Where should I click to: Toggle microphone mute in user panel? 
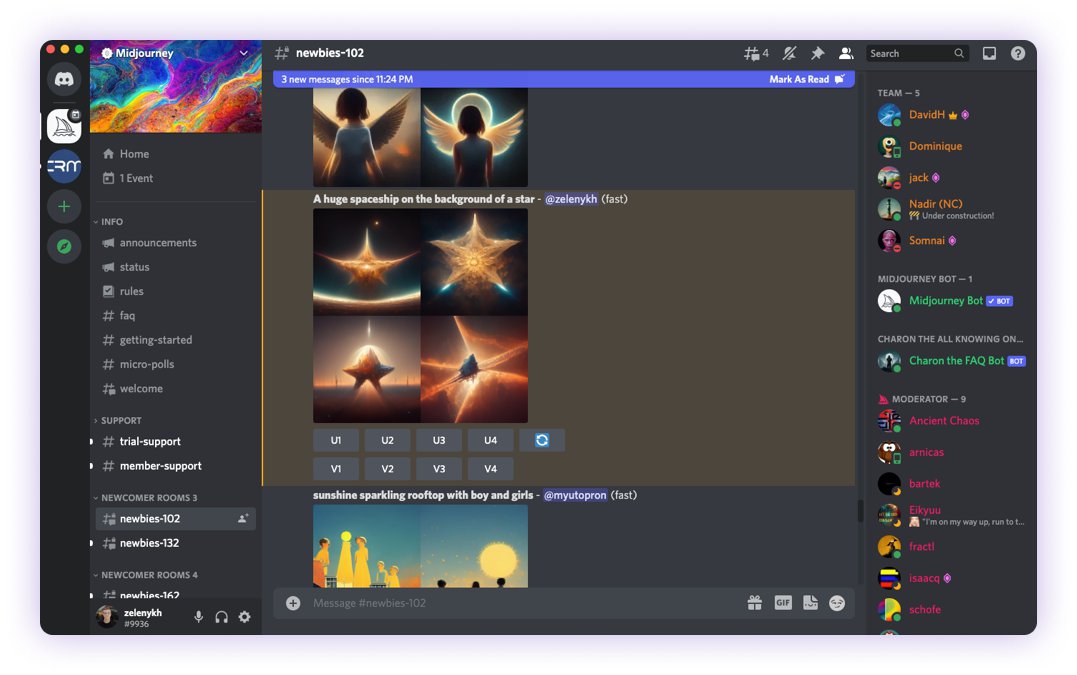pos(198,617)
